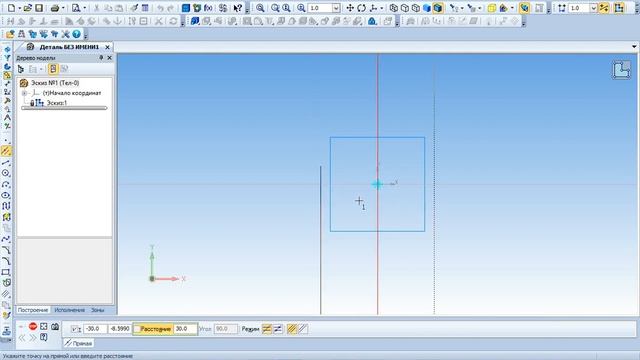
Task: Click the auto-create object icon
Action: point(44,326)
